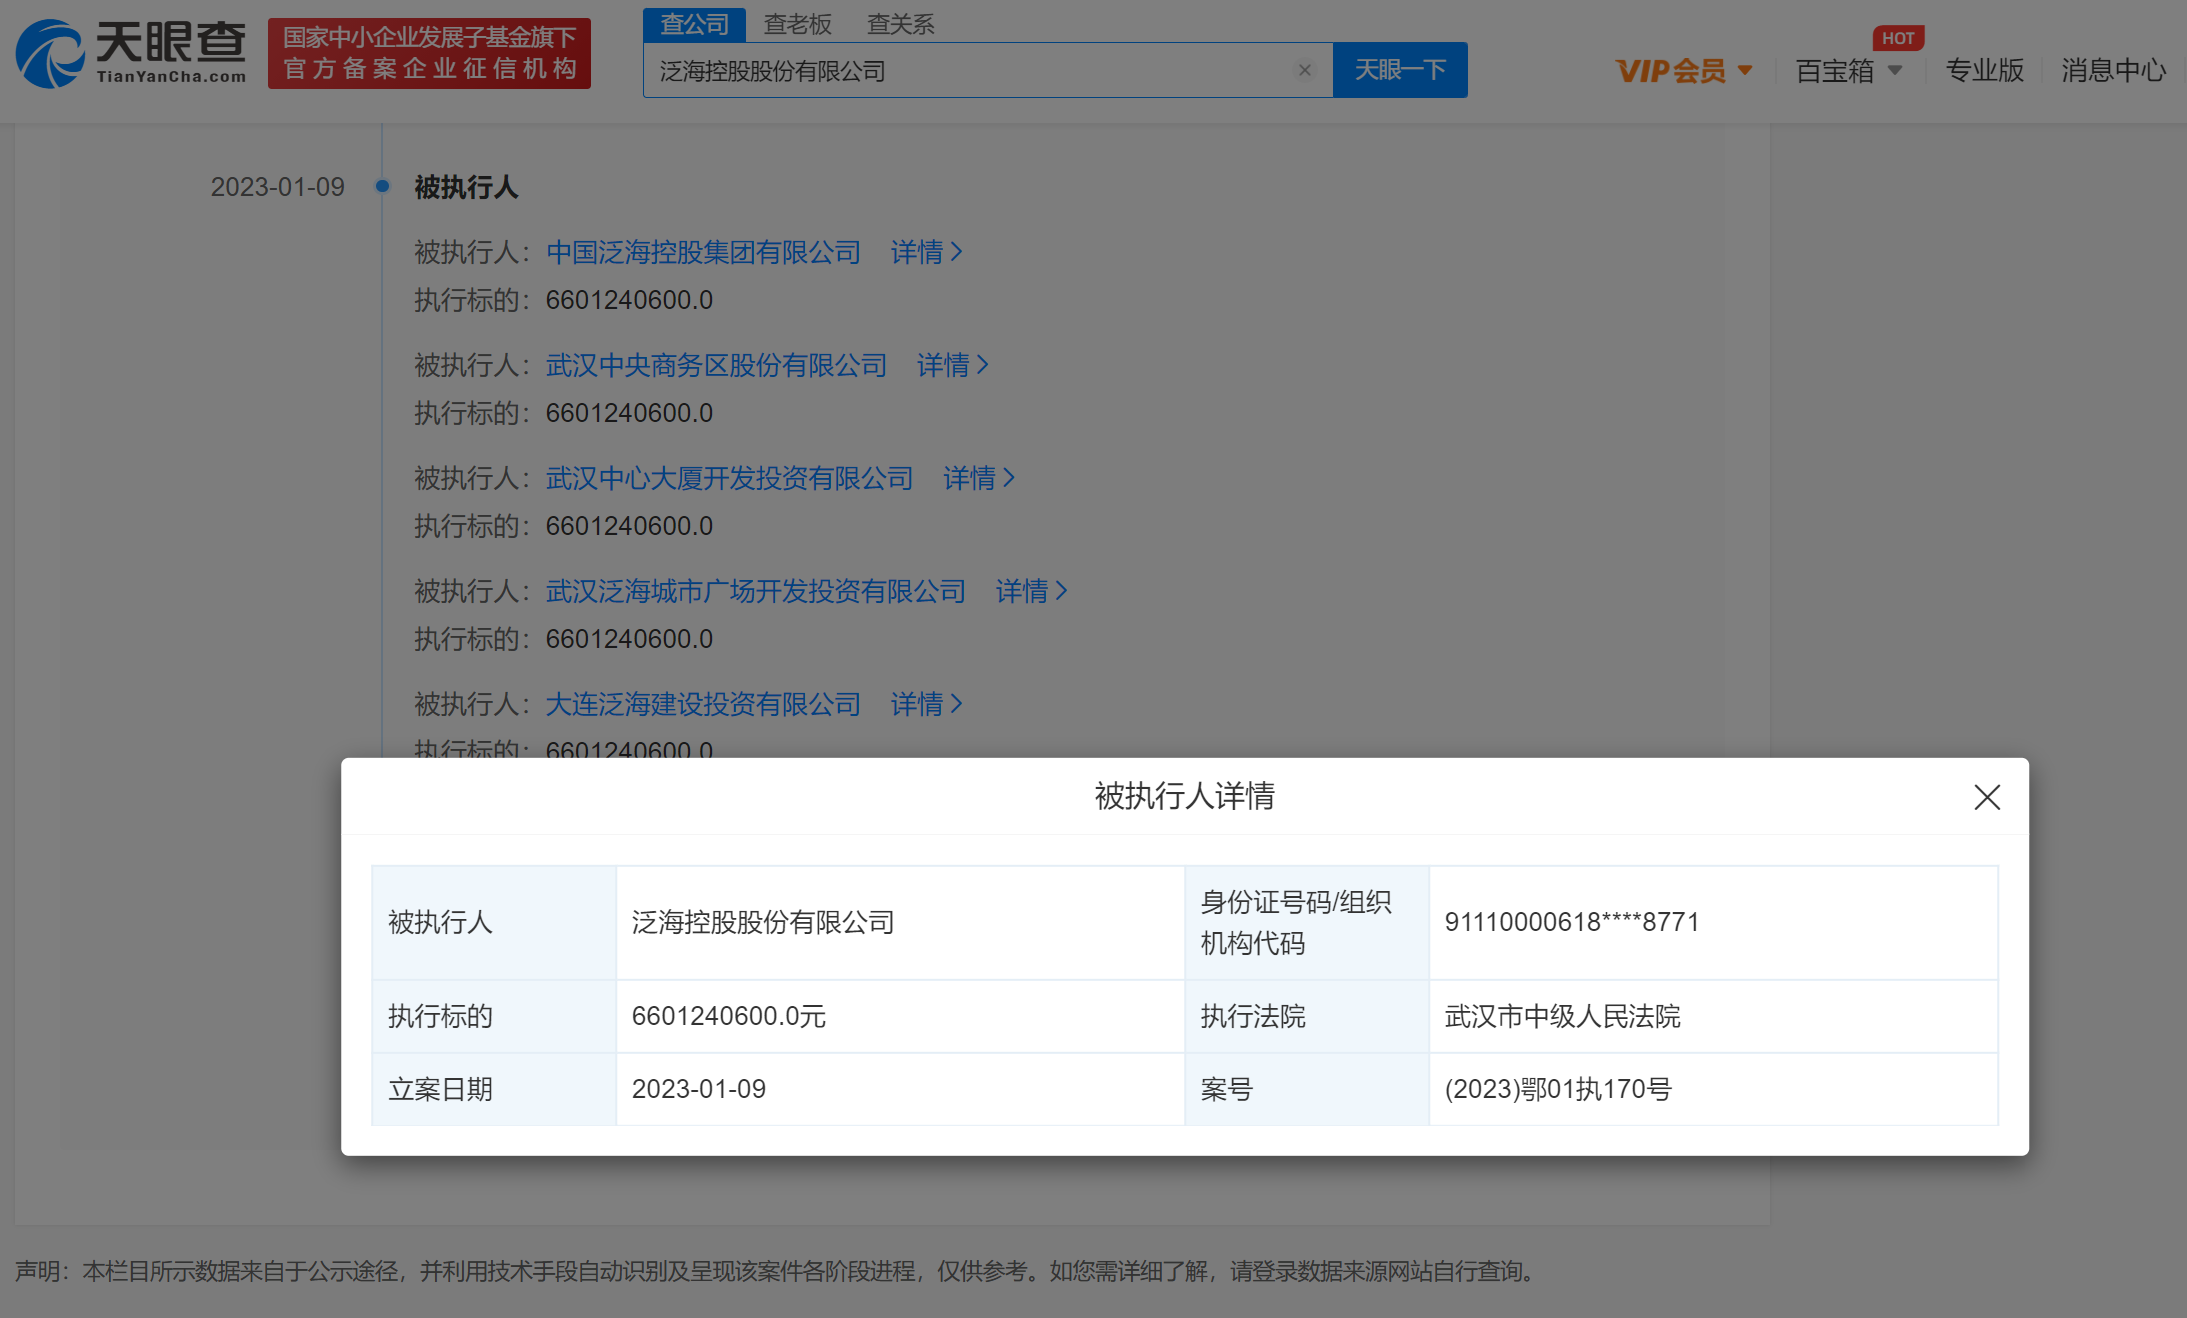This screenshot has height=1318, width=2187.
Task: Clear the search box using the × icon
Action: coord(1305,70)
